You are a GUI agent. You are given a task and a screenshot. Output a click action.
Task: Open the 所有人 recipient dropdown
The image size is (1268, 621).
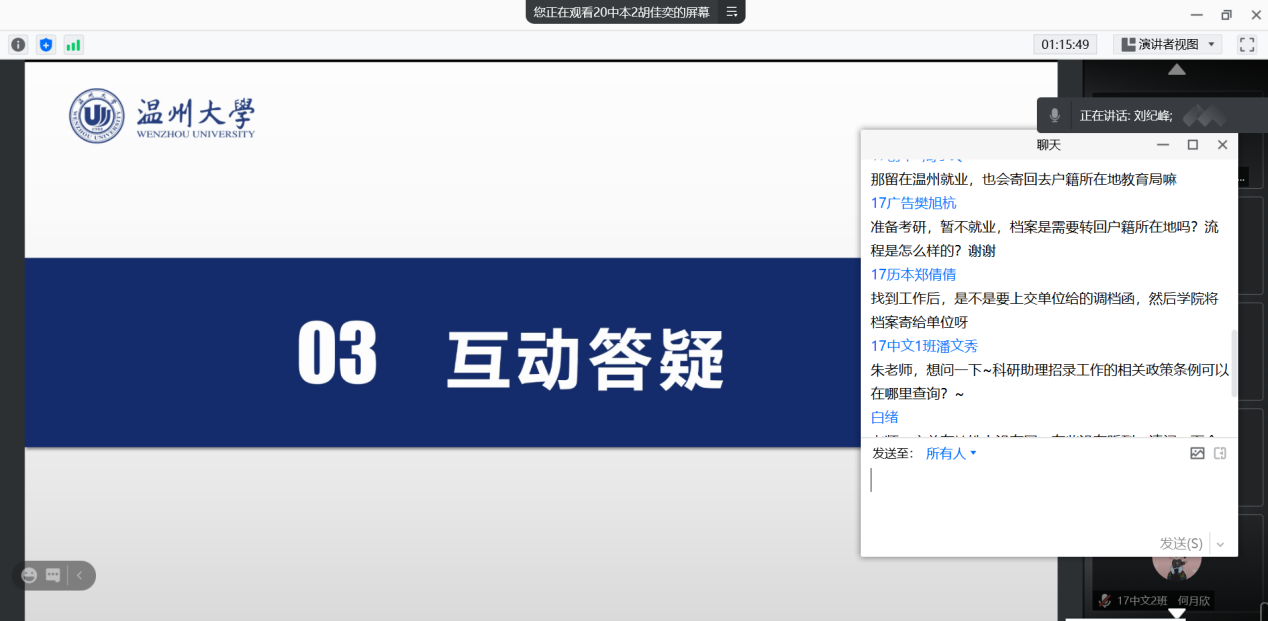(950, 453)
